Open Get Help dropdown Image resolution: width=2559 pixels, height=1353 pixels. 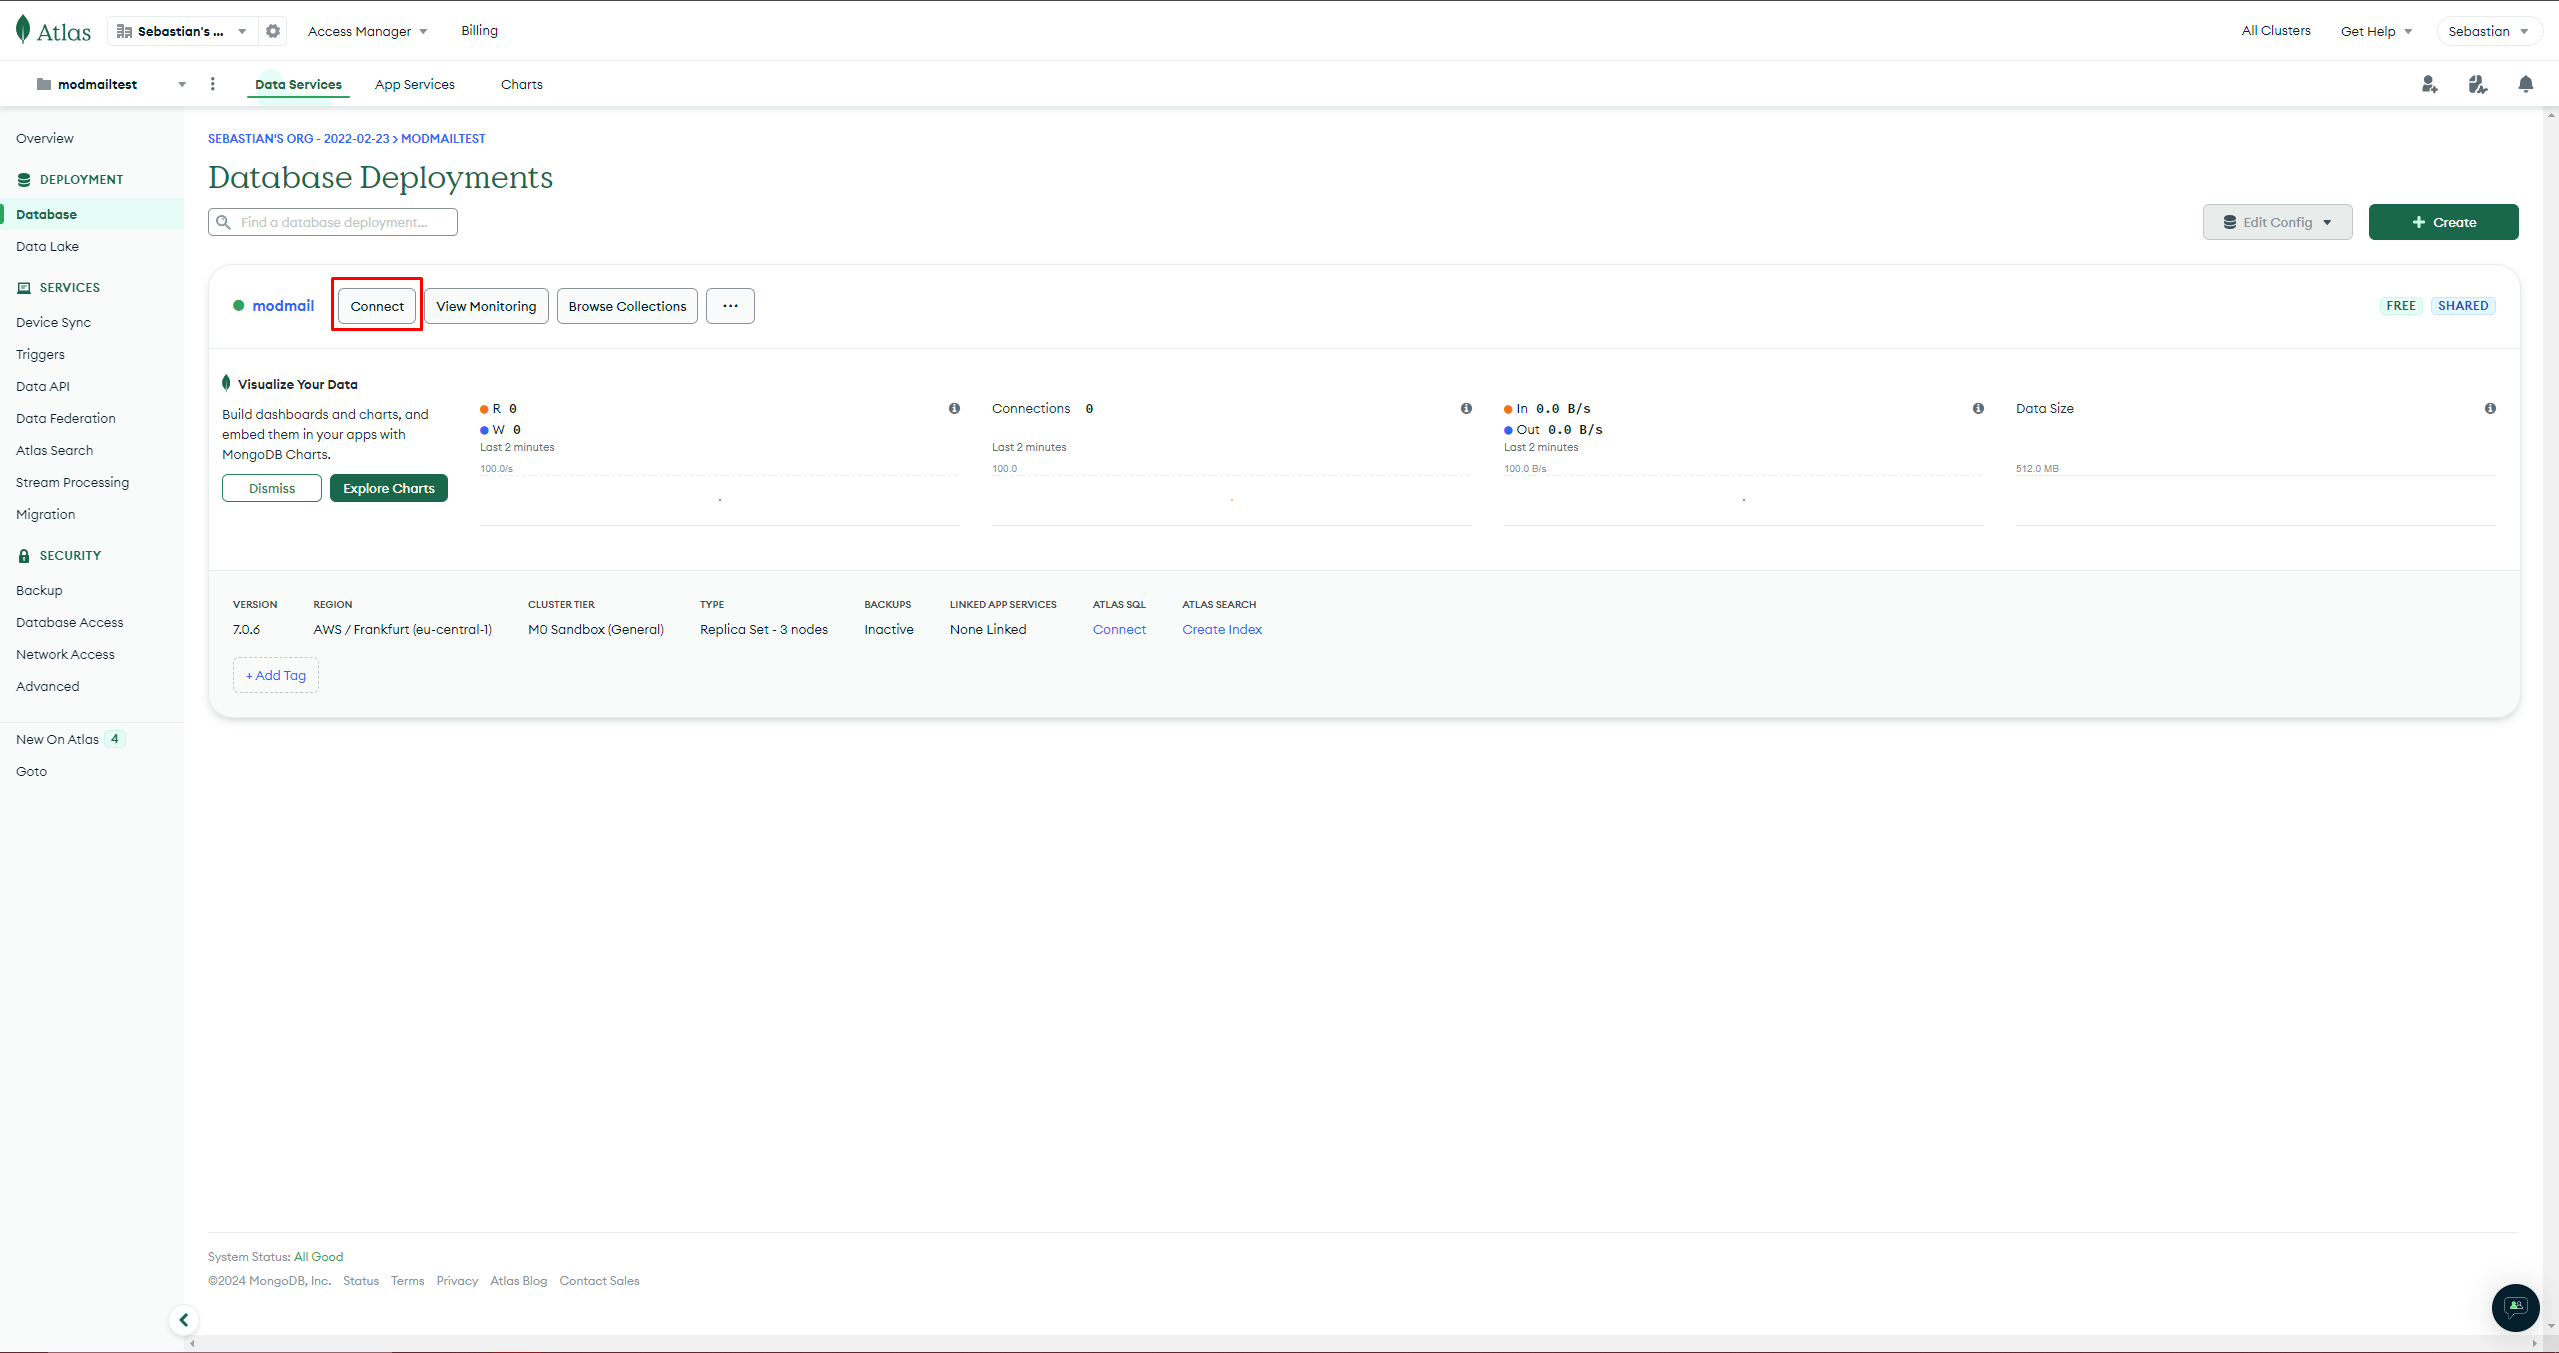[x=2376, y=31]
